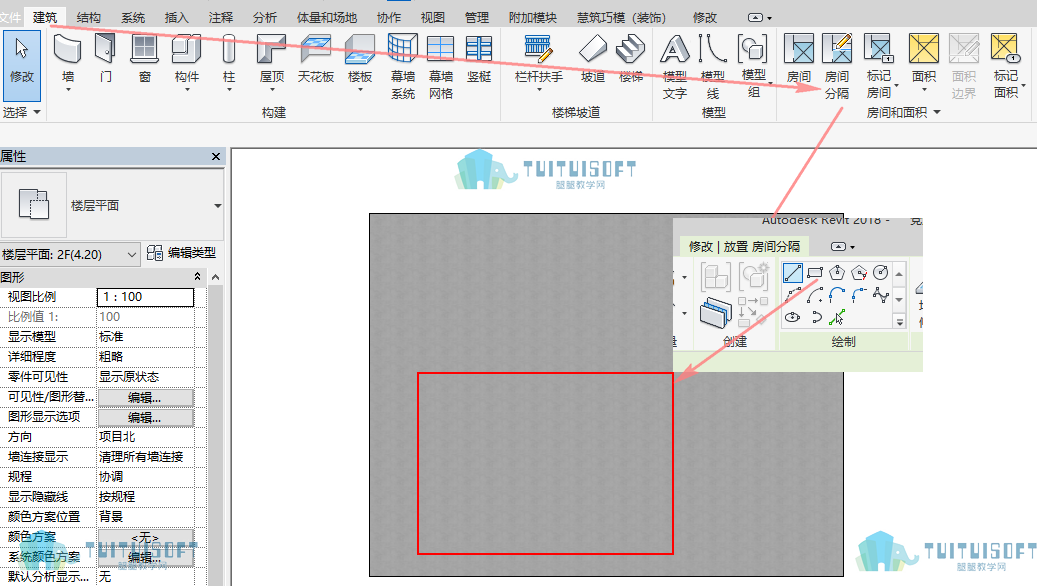Select the Circumscribed Polygon draw tool

point(858,272)
